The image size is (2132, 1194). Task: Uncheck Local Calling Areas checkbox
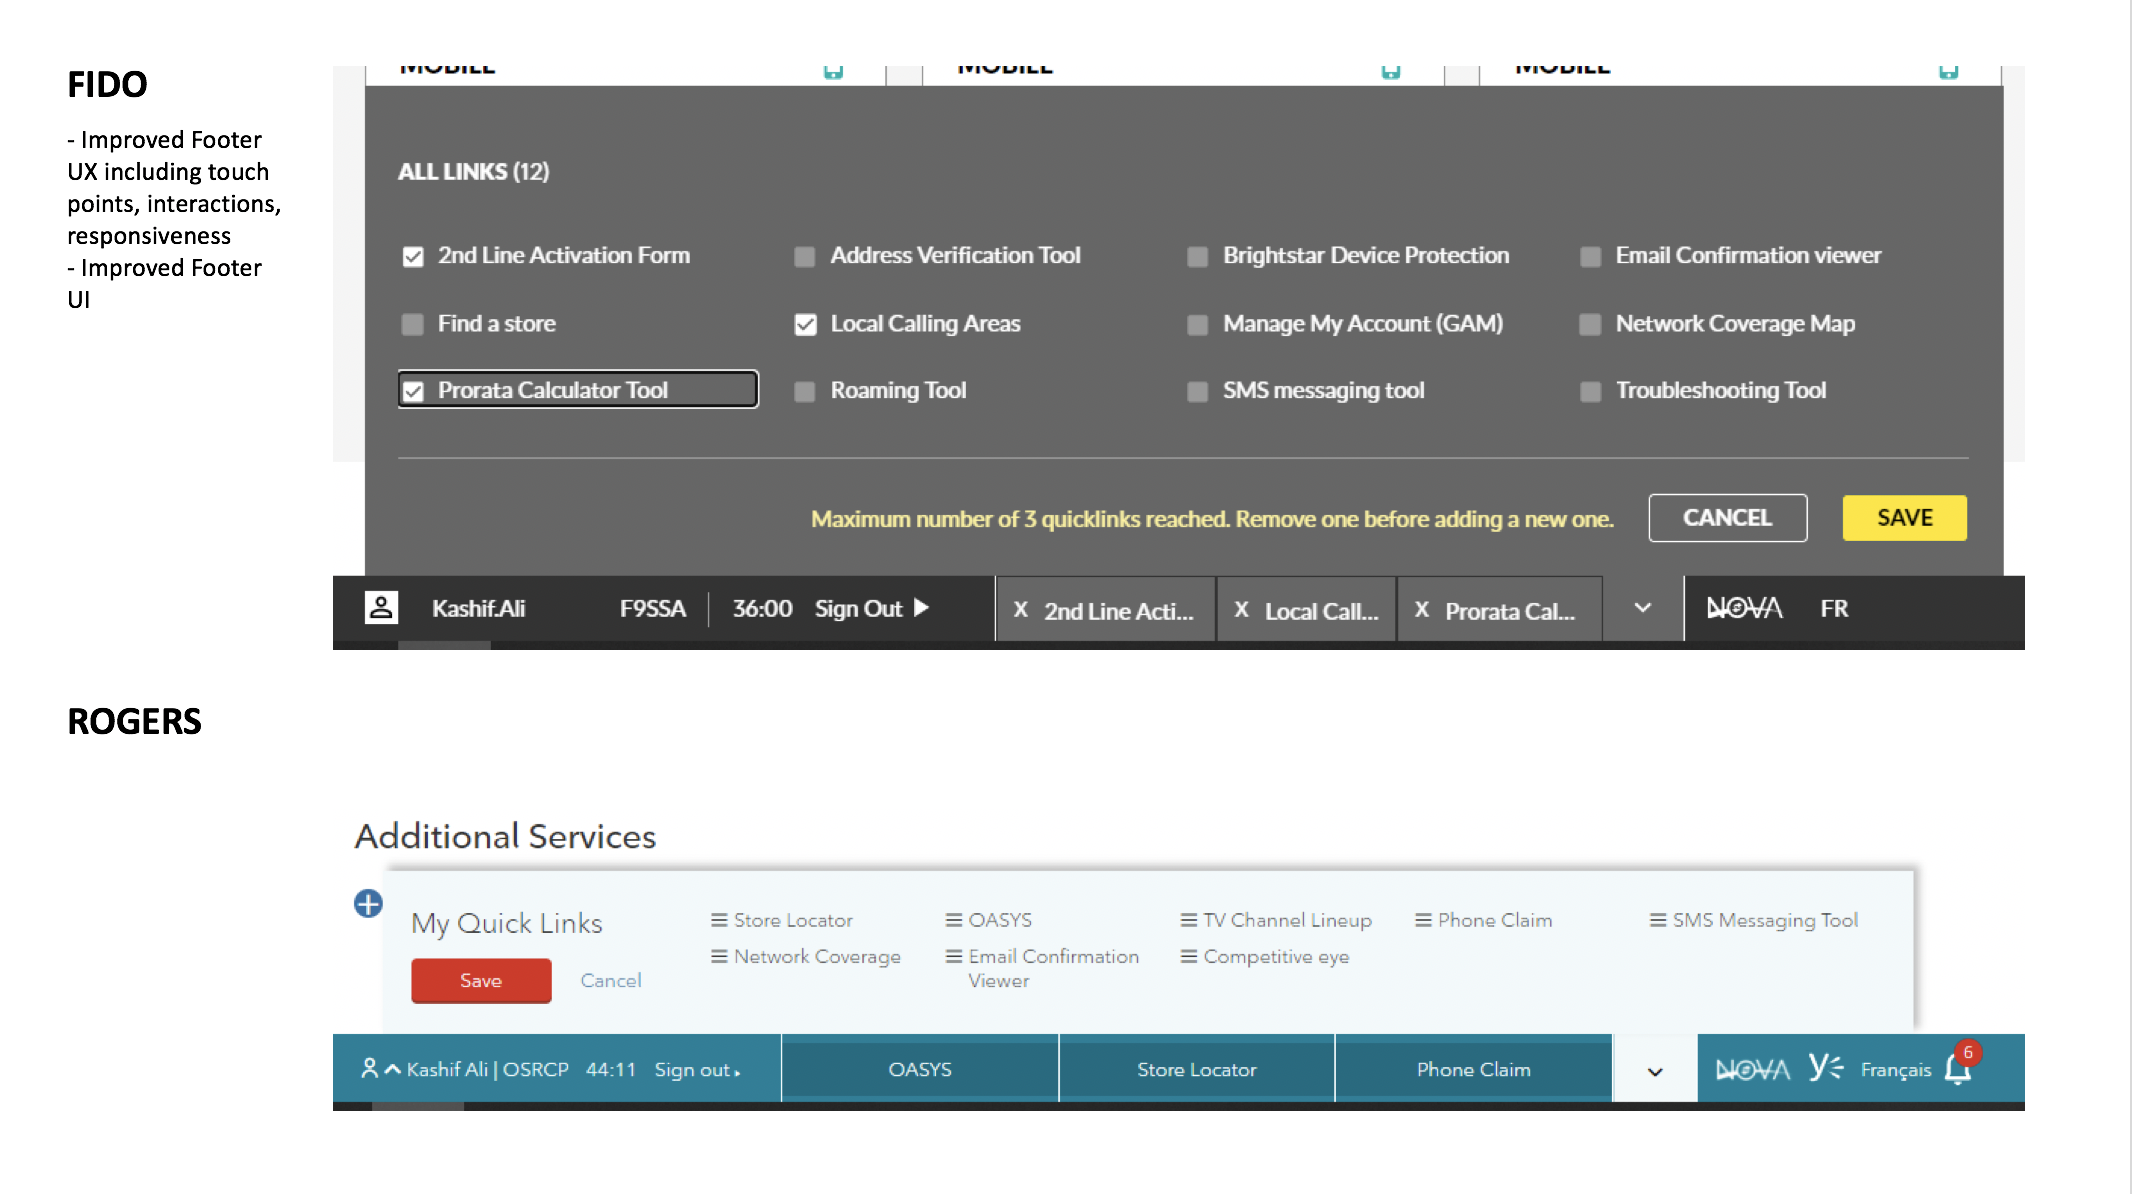pyautogui.click(x=805, y=324)
